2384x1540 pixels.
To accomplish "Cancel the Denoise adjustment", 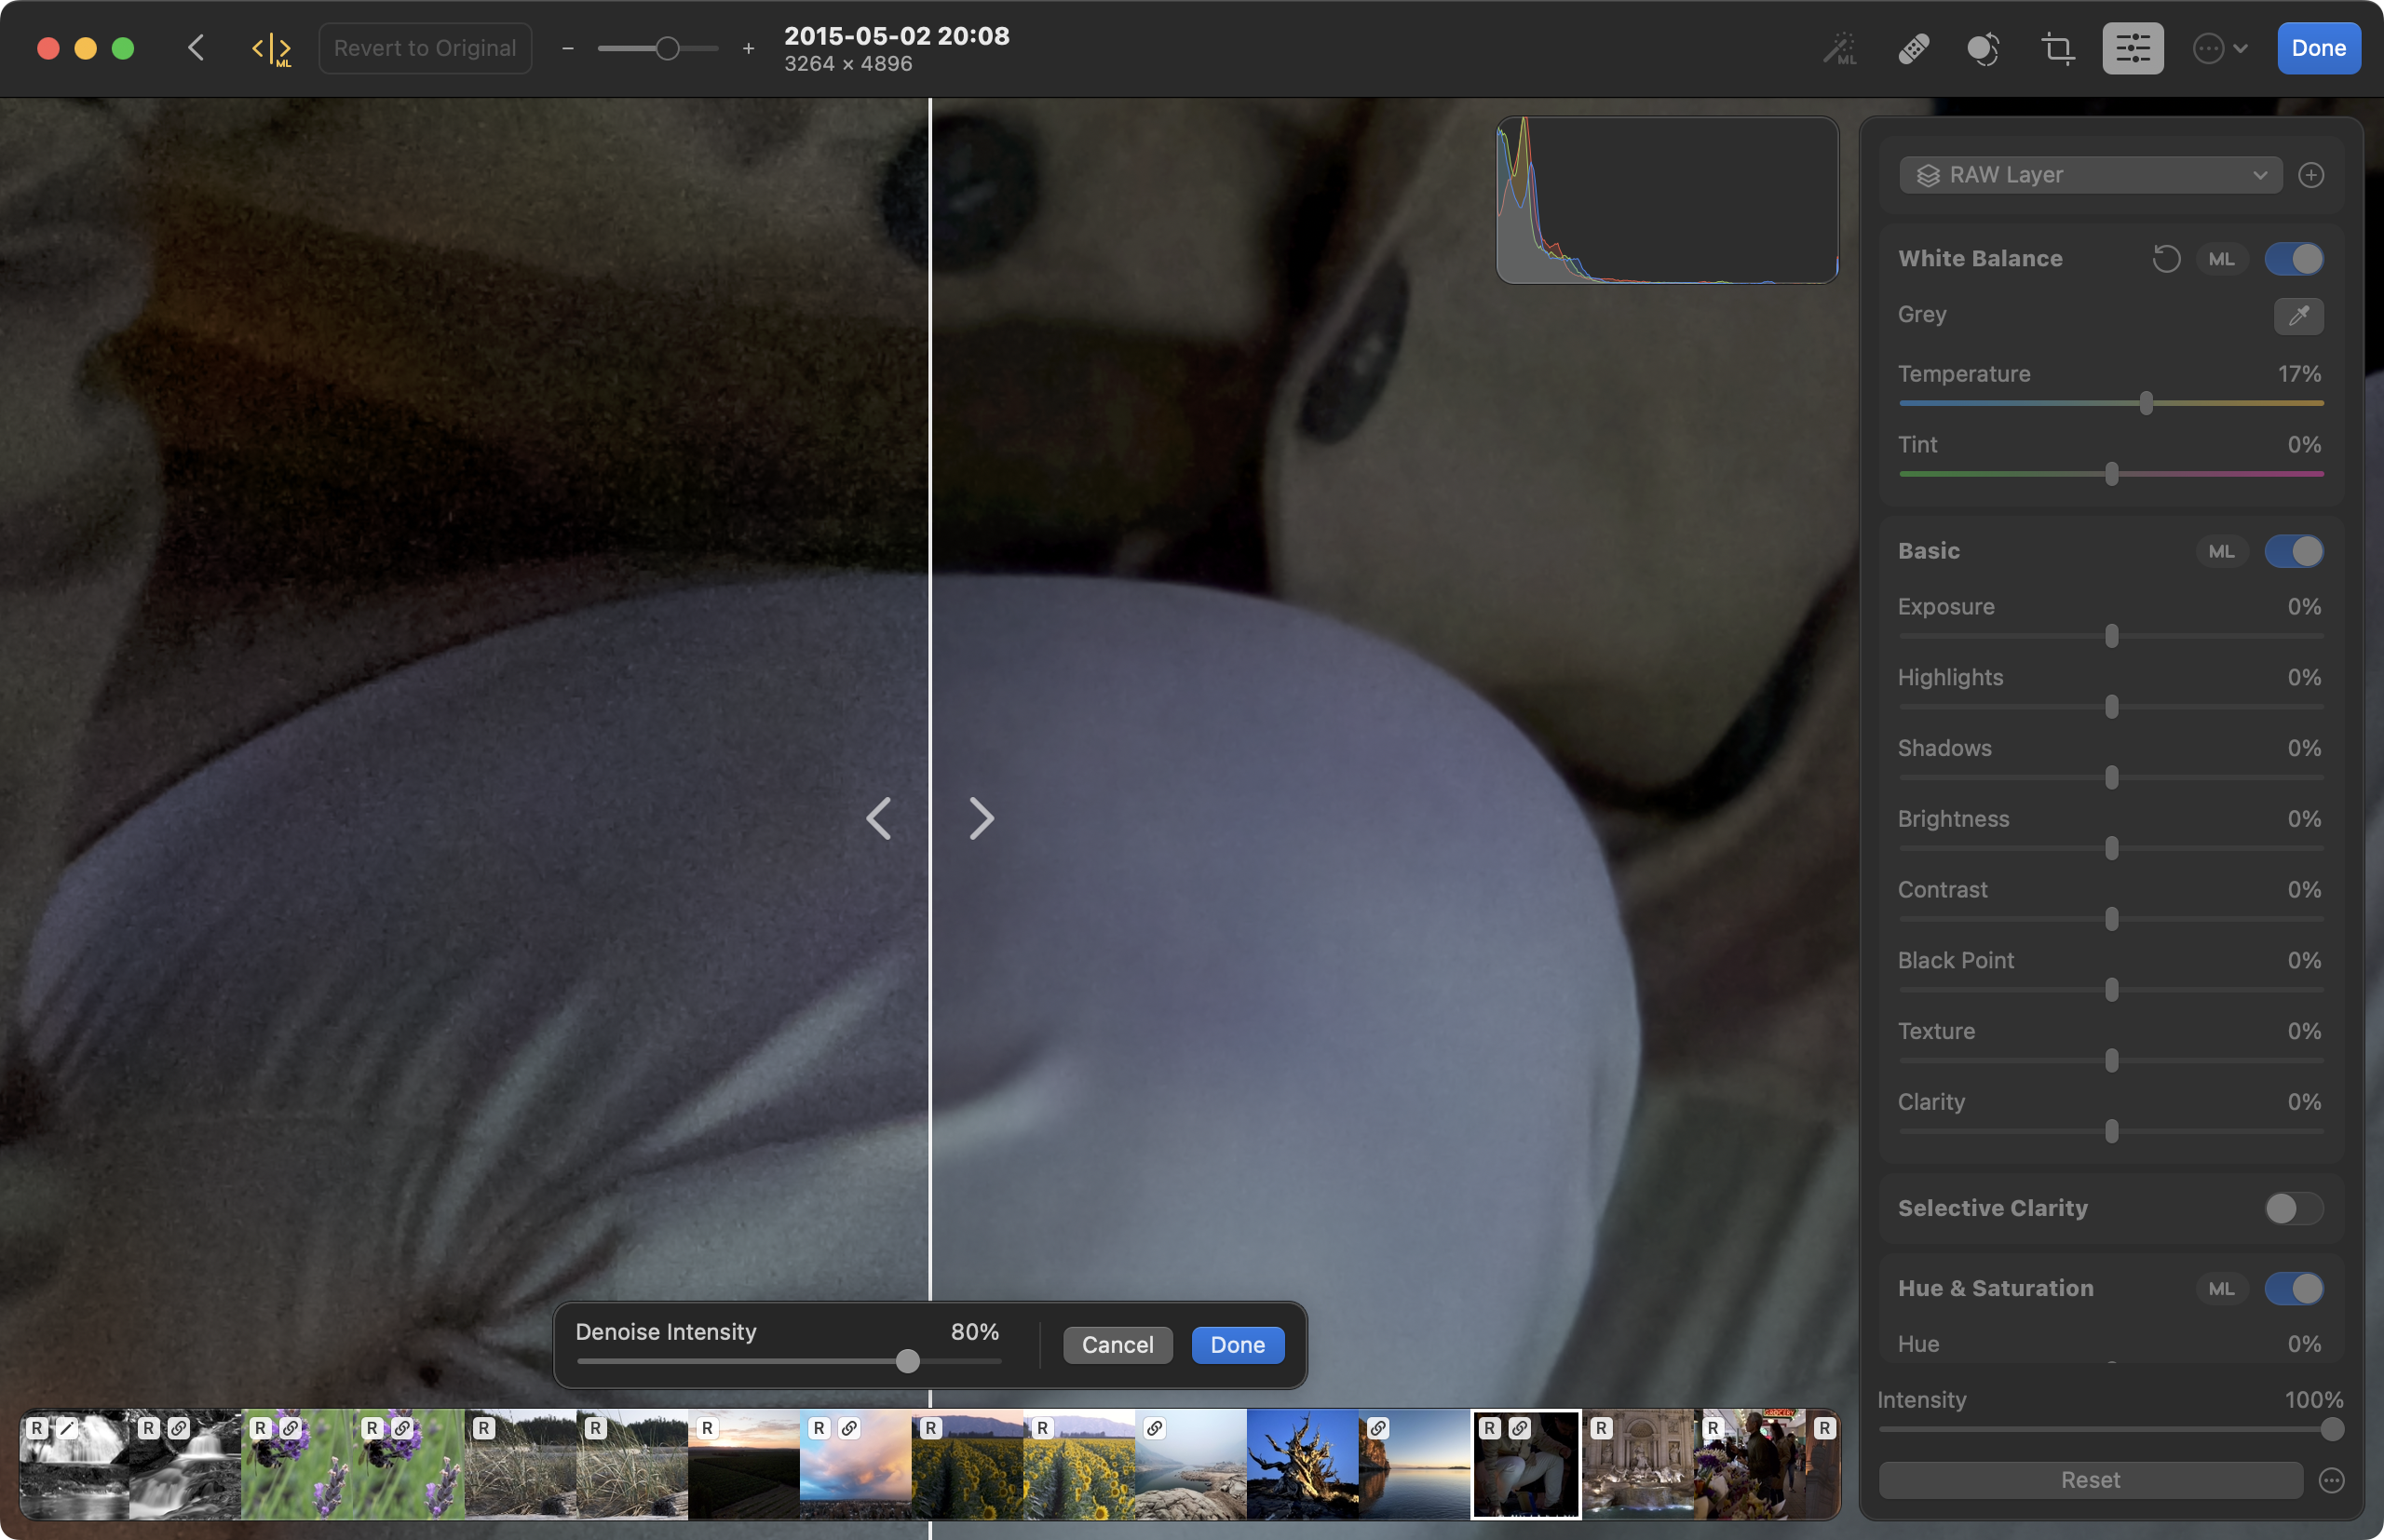I will 1117,1345.
